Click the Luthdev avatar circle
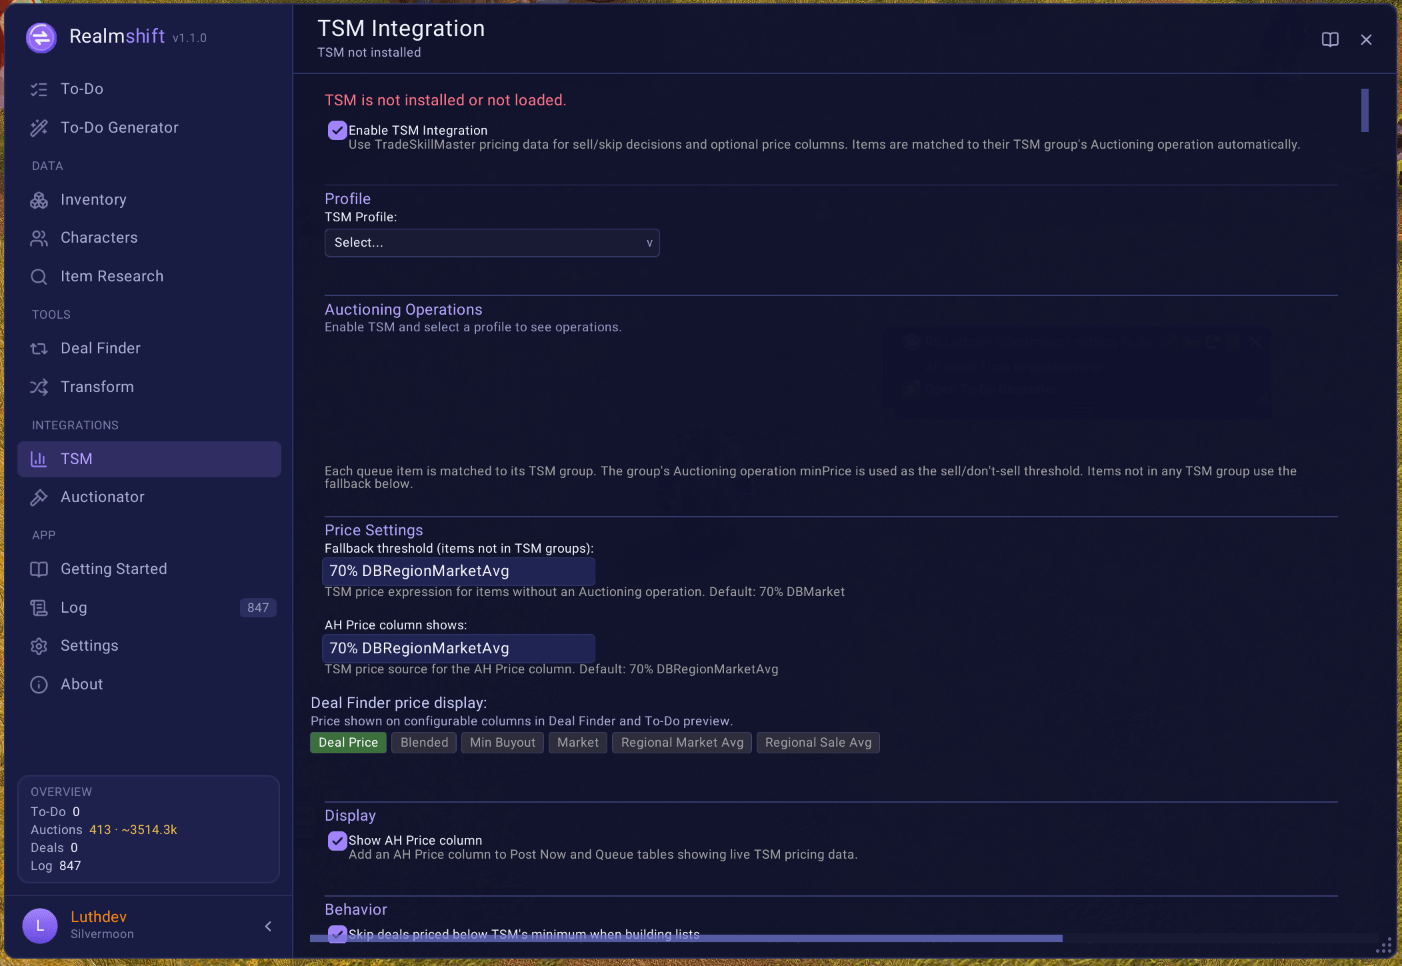Viewport: 1402px width, 966px height. coord(40,926)
